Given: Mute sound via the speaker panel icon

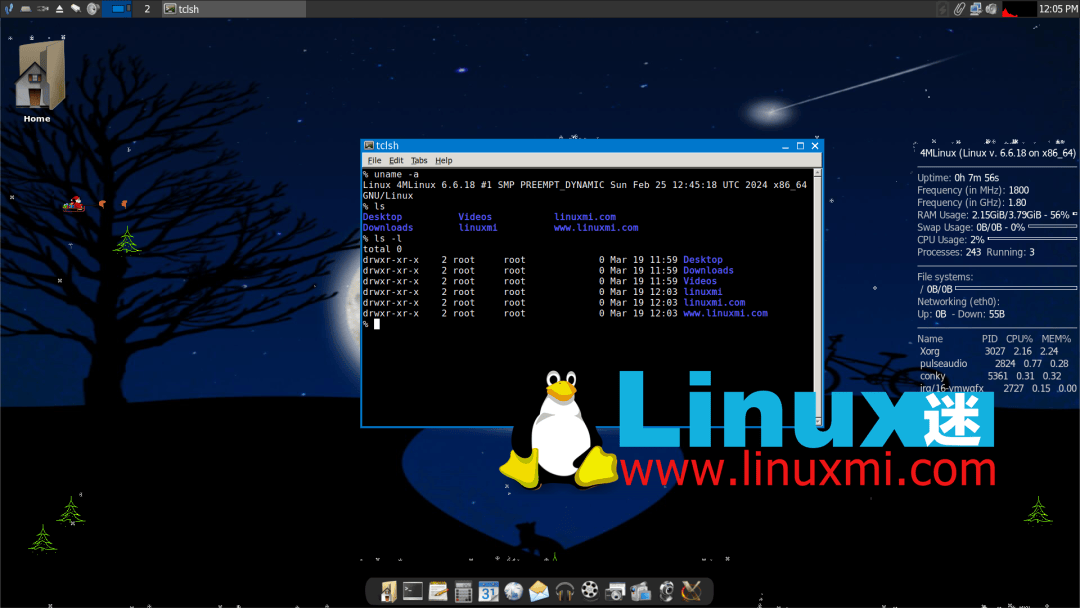Looking at the screenshot, I should tap(92, 9).
